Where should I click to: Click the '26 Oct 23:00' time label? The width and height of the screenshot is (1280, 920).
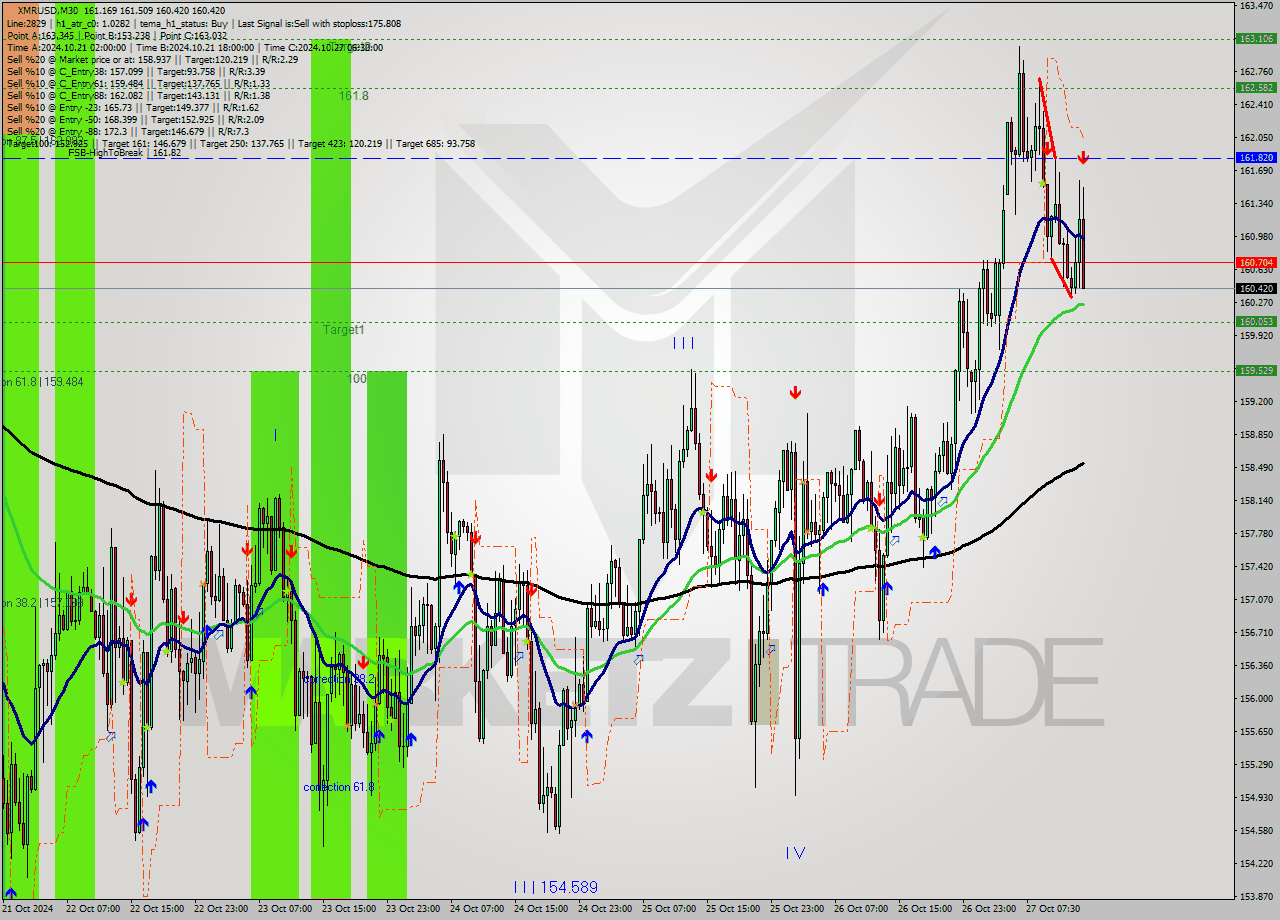(988, 910)
